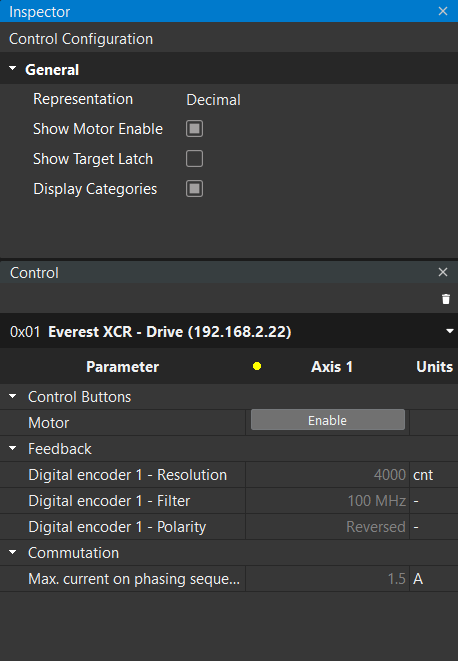
Task: Click the Enable motor button
Action: pyautogui.click(x=328, y=420)
